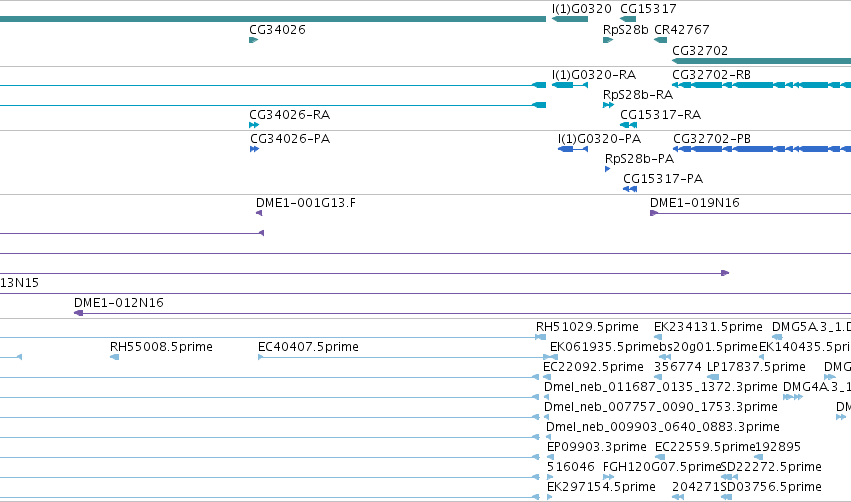Click the bs20g01.5prime EST label
851x502 pixels.
(708, 347)
